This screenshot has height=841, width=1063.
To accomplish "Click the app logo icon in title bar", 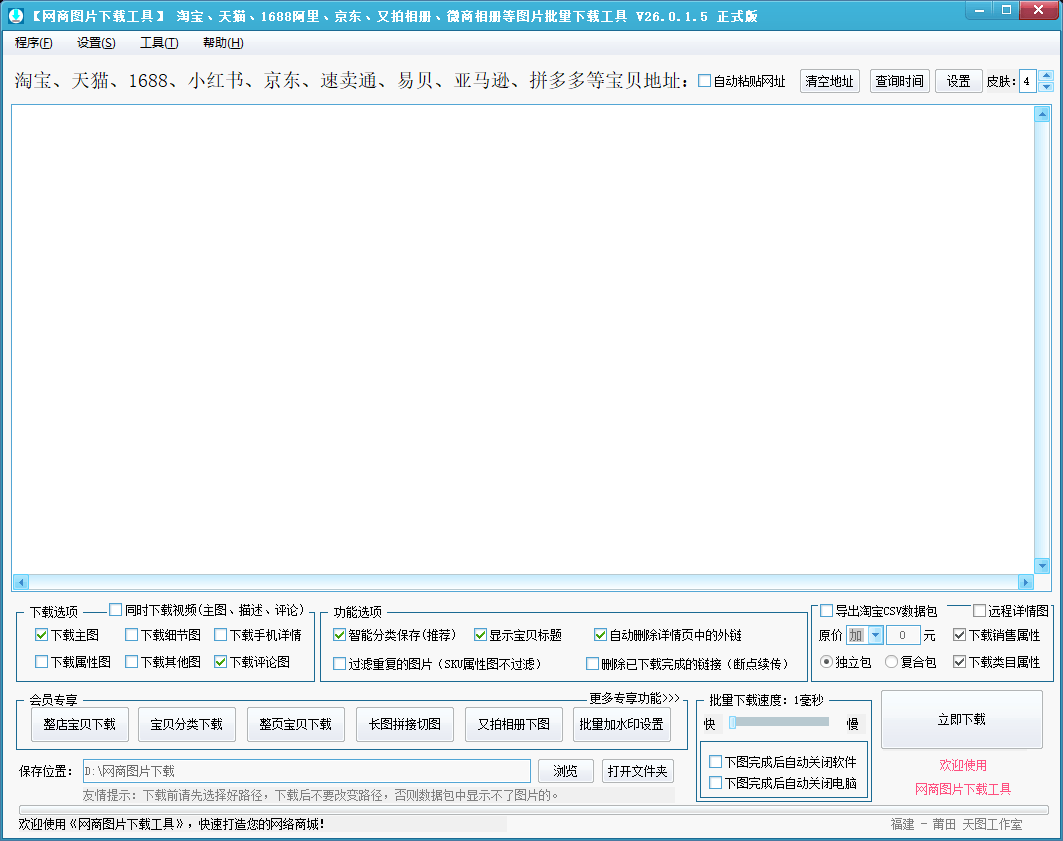I will (x=16, y=15).
